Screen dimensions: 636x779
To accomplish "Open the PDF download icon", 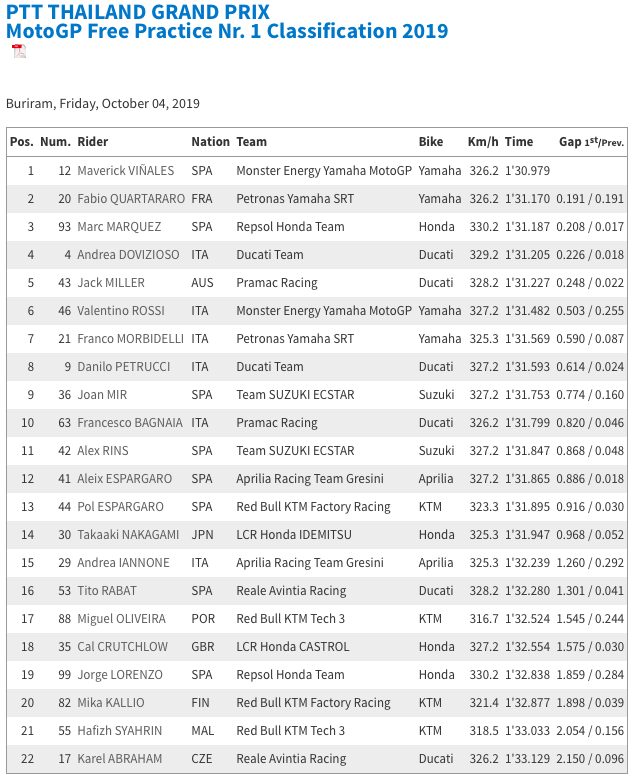I will [x=19, y=51].
